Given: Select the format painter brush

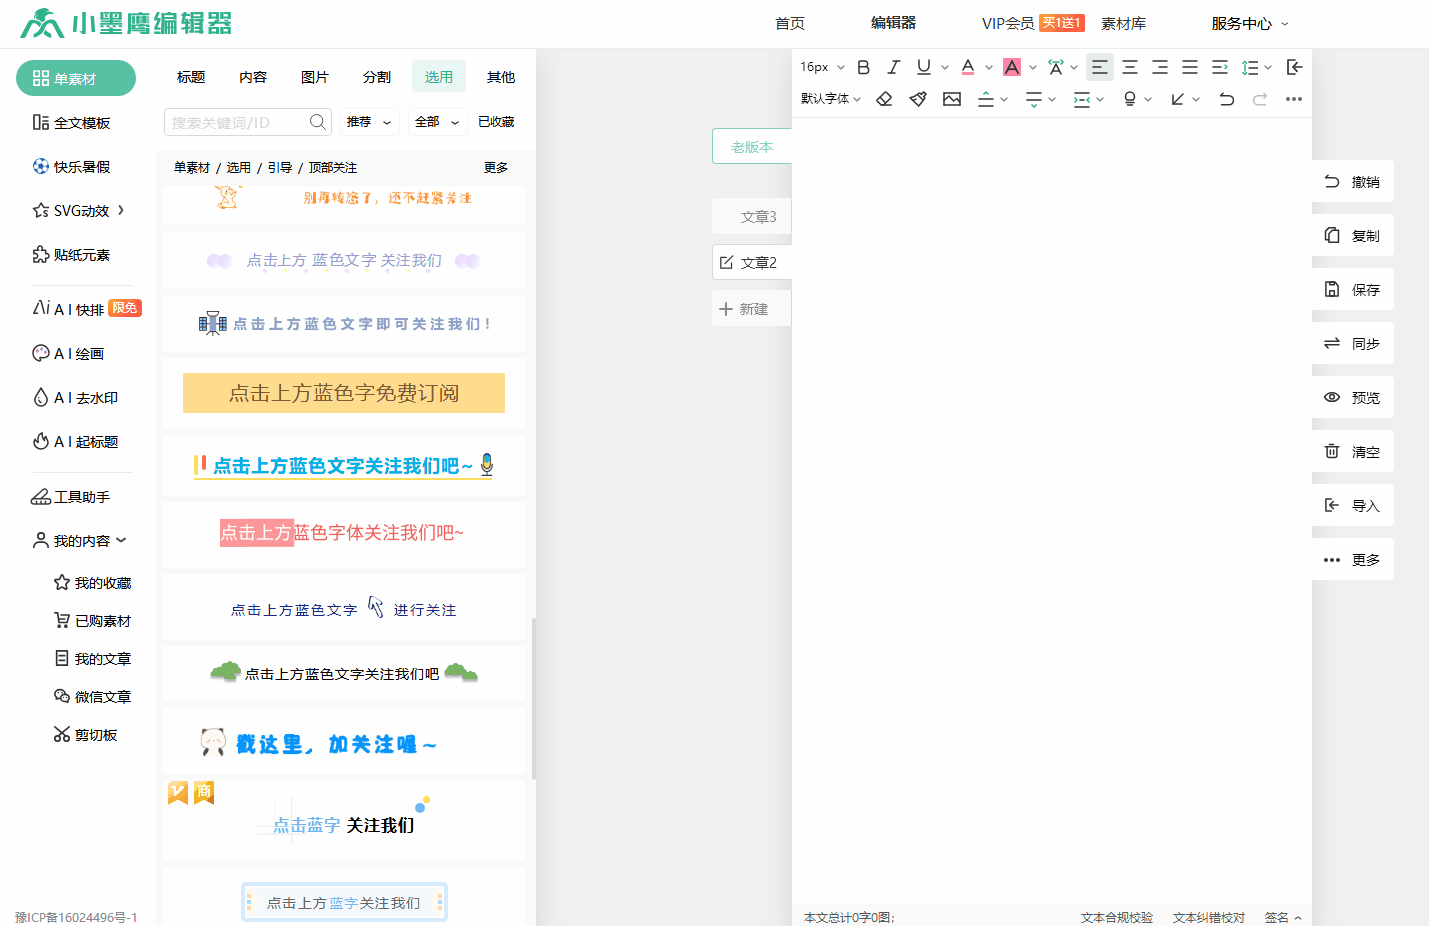Looking at the screenshot, I should [918, 99].
